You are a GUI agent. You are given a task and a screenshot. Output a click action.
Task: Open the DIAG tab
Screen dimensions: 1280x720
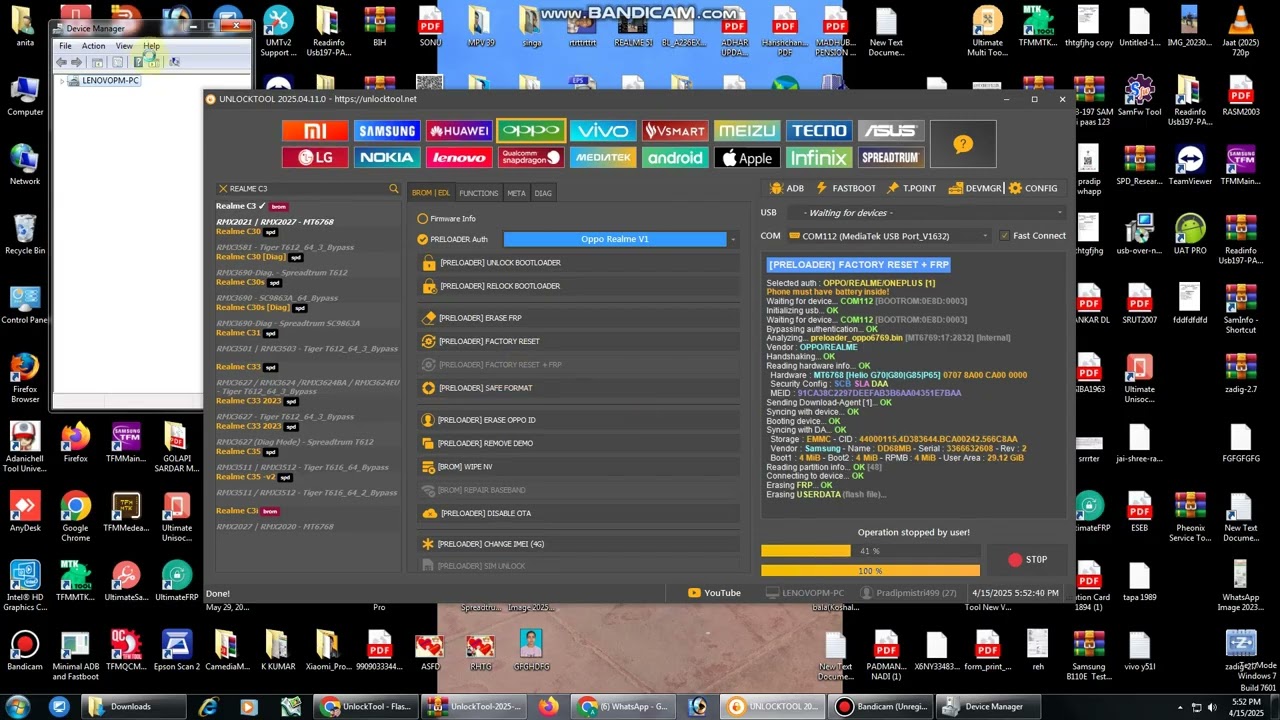pos(543,193)
